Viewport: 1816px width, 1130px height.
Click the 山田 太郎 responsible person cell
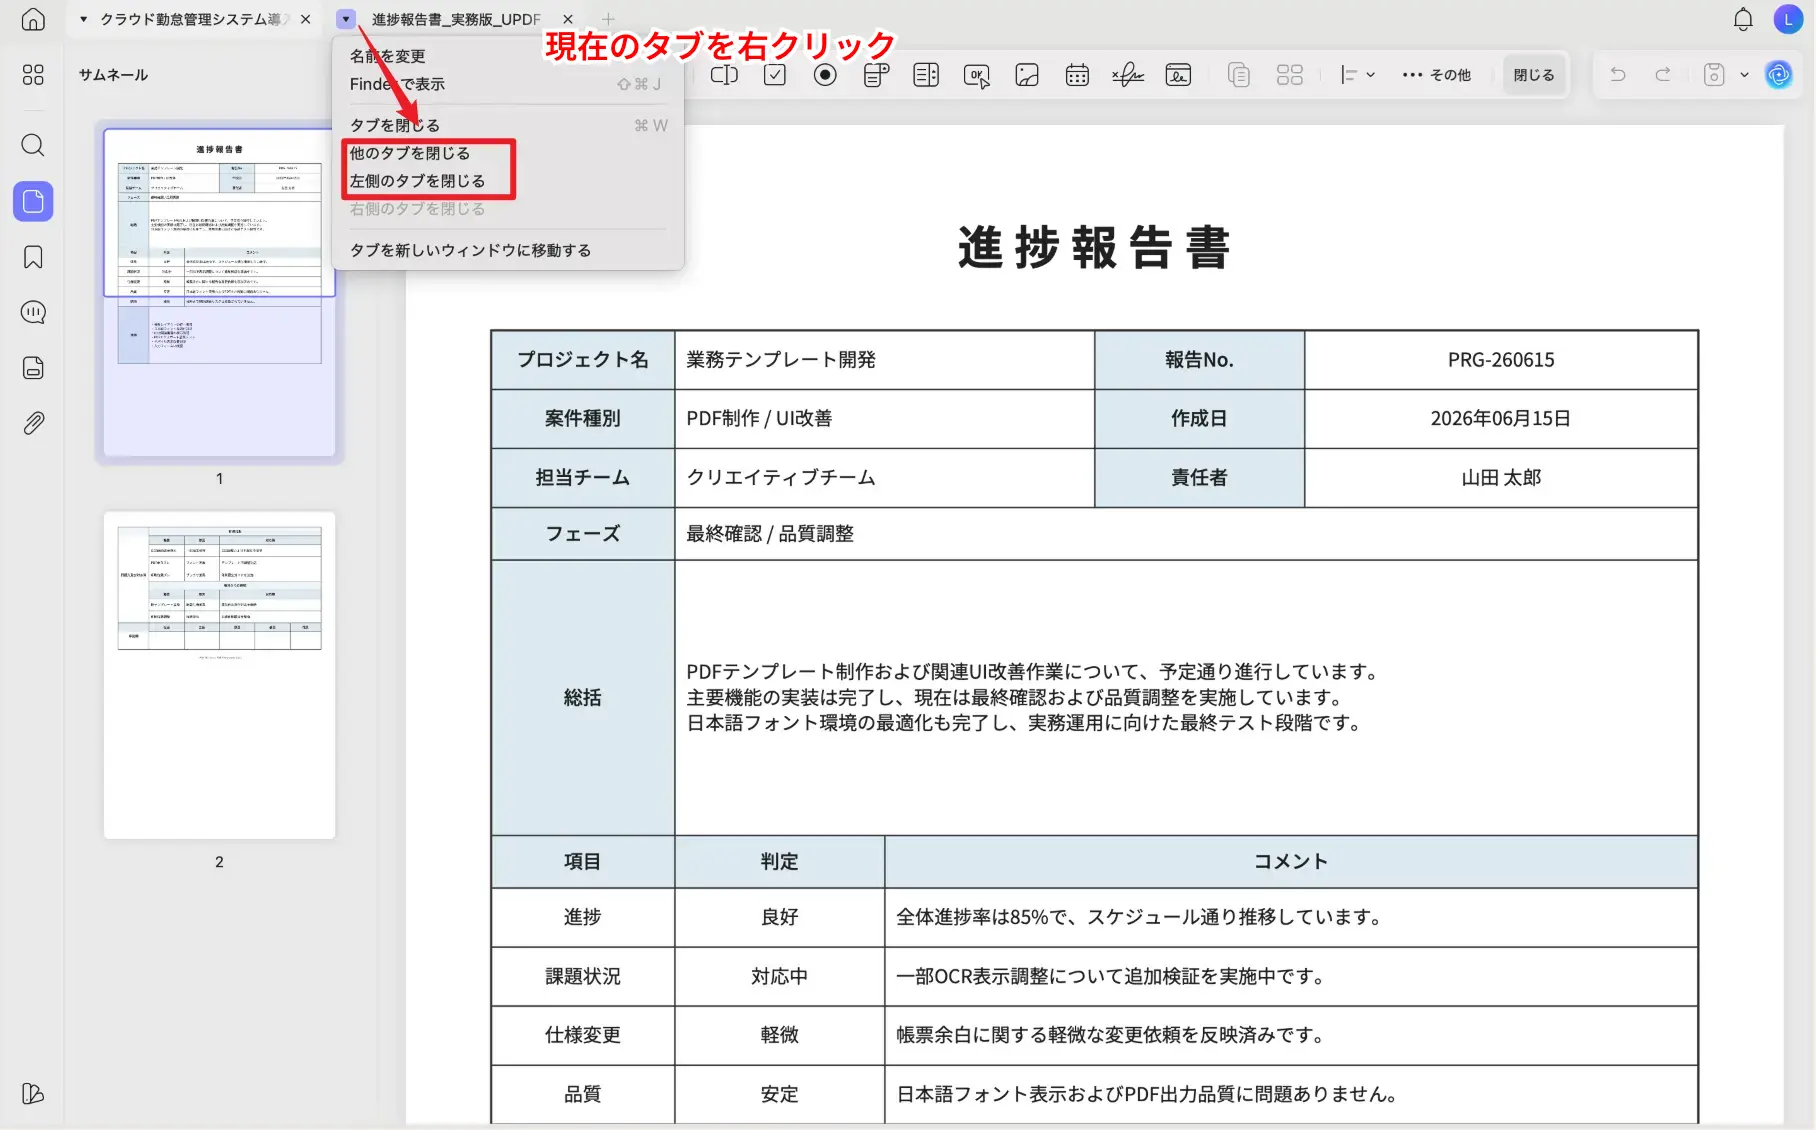click(1501, 478)
